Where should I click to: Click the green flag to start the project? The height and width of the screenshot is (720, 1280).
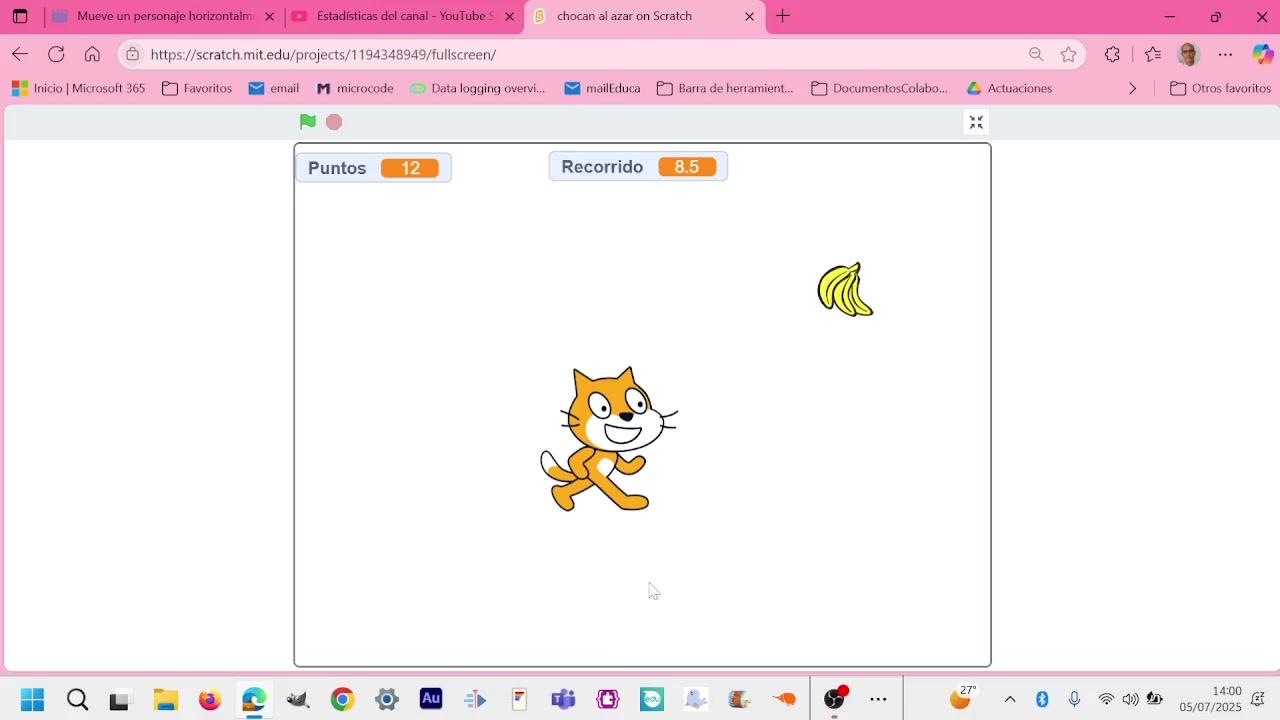(308, 122)
